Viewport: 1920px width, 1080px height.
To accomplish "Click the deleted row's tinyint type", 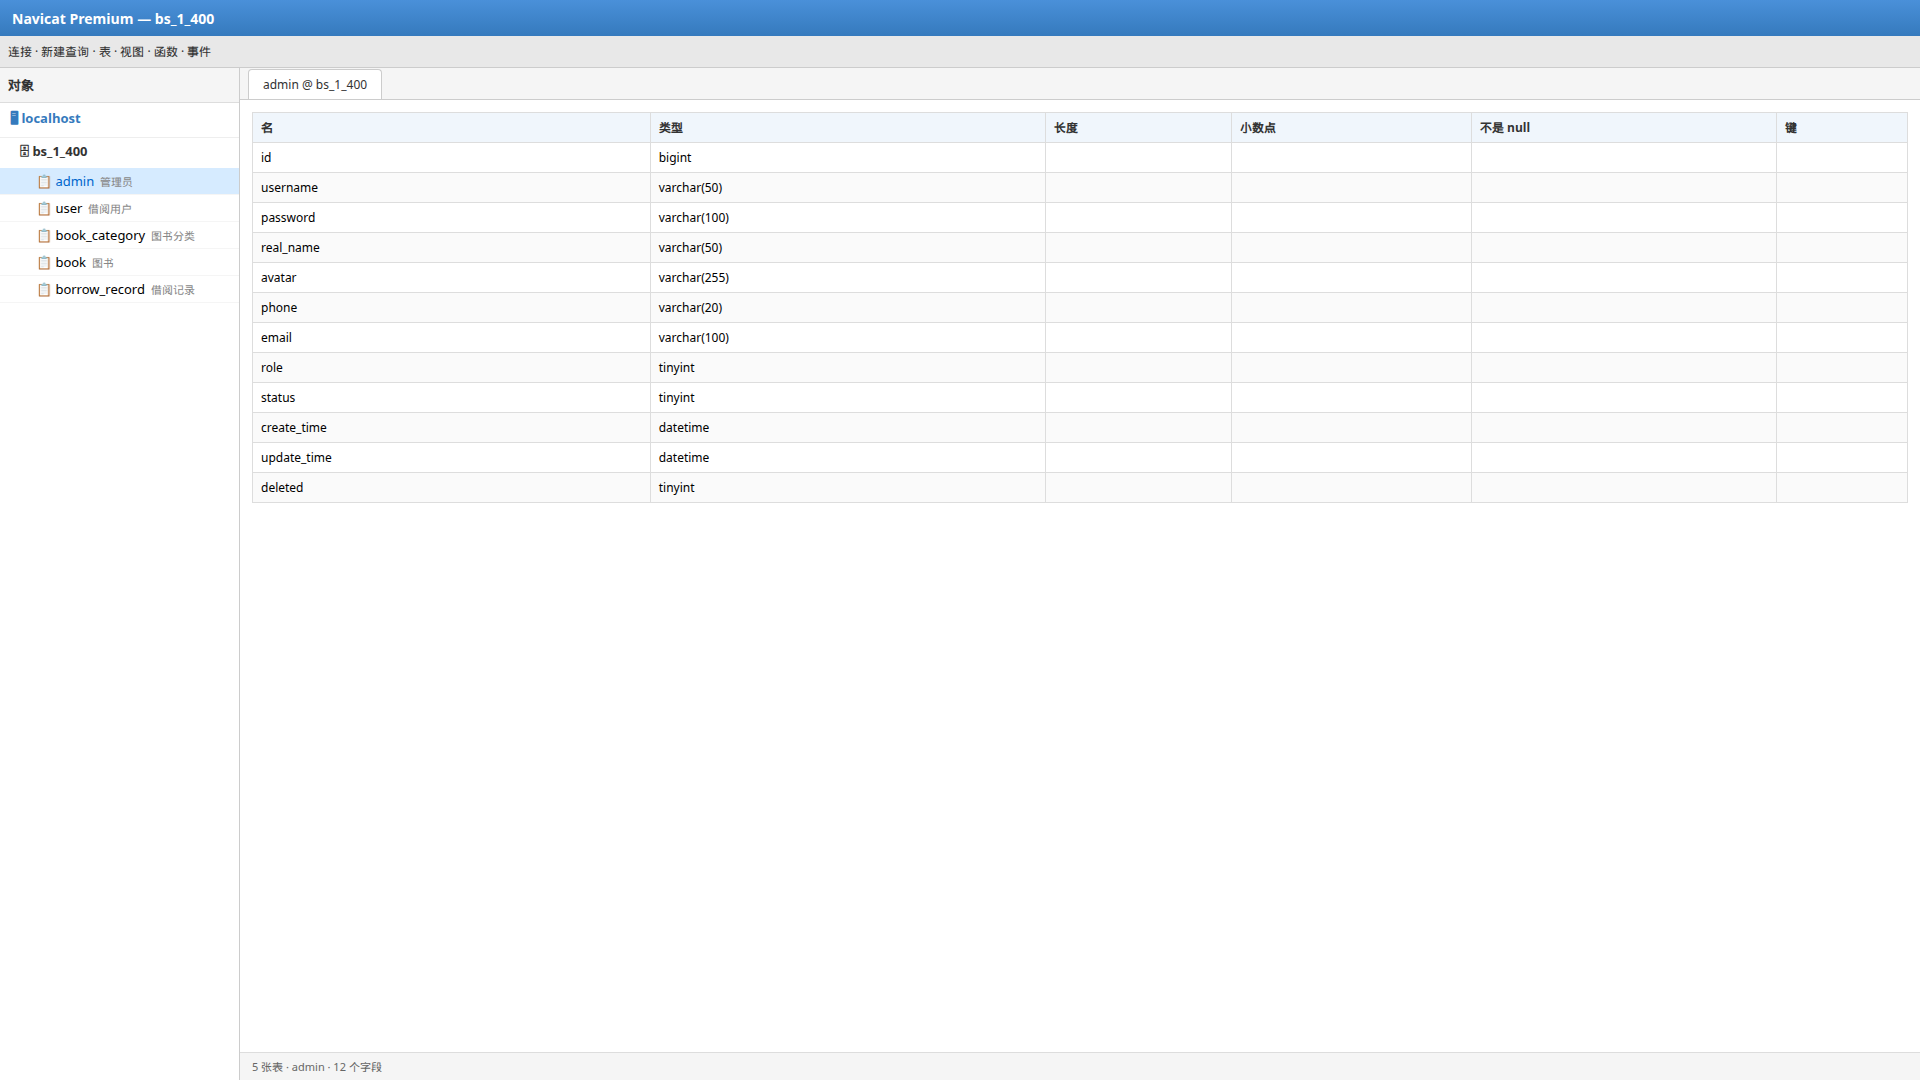I will 848,488.
